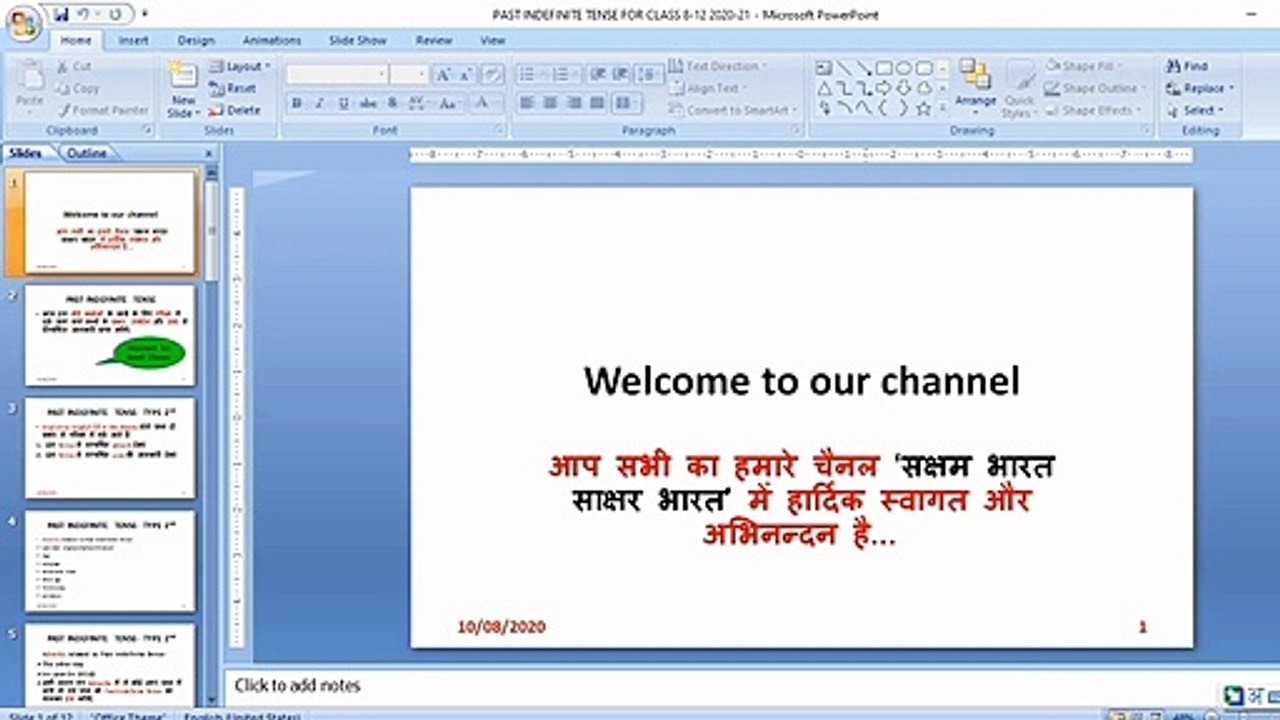This screenshot has width=1280, height=720.
Task: Align text right
Action: pos(573,103)
